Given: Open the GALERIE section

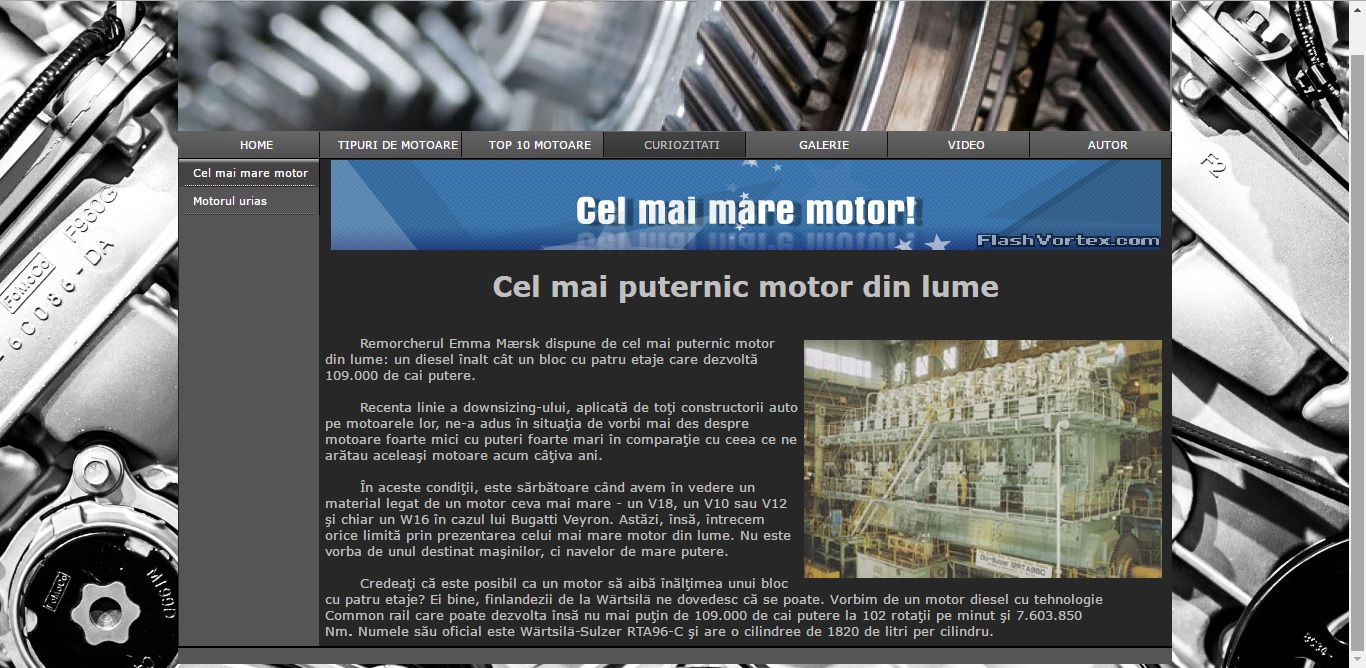Looking at the screenshot, I should coord(823,145).
